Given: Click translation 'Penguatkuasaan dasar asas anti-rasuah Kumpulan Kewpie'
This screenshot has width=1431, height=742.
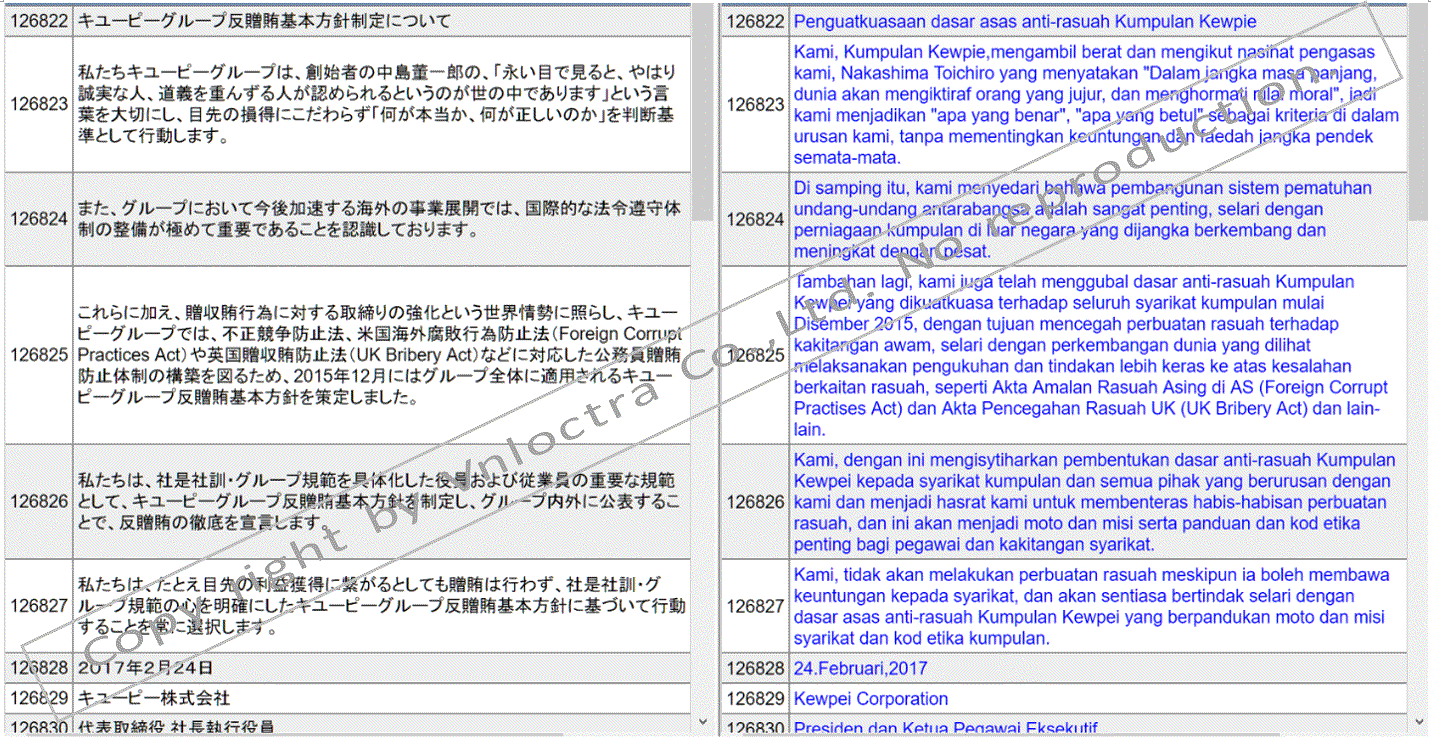Looking at the screenshot, I should point(1025,21).
